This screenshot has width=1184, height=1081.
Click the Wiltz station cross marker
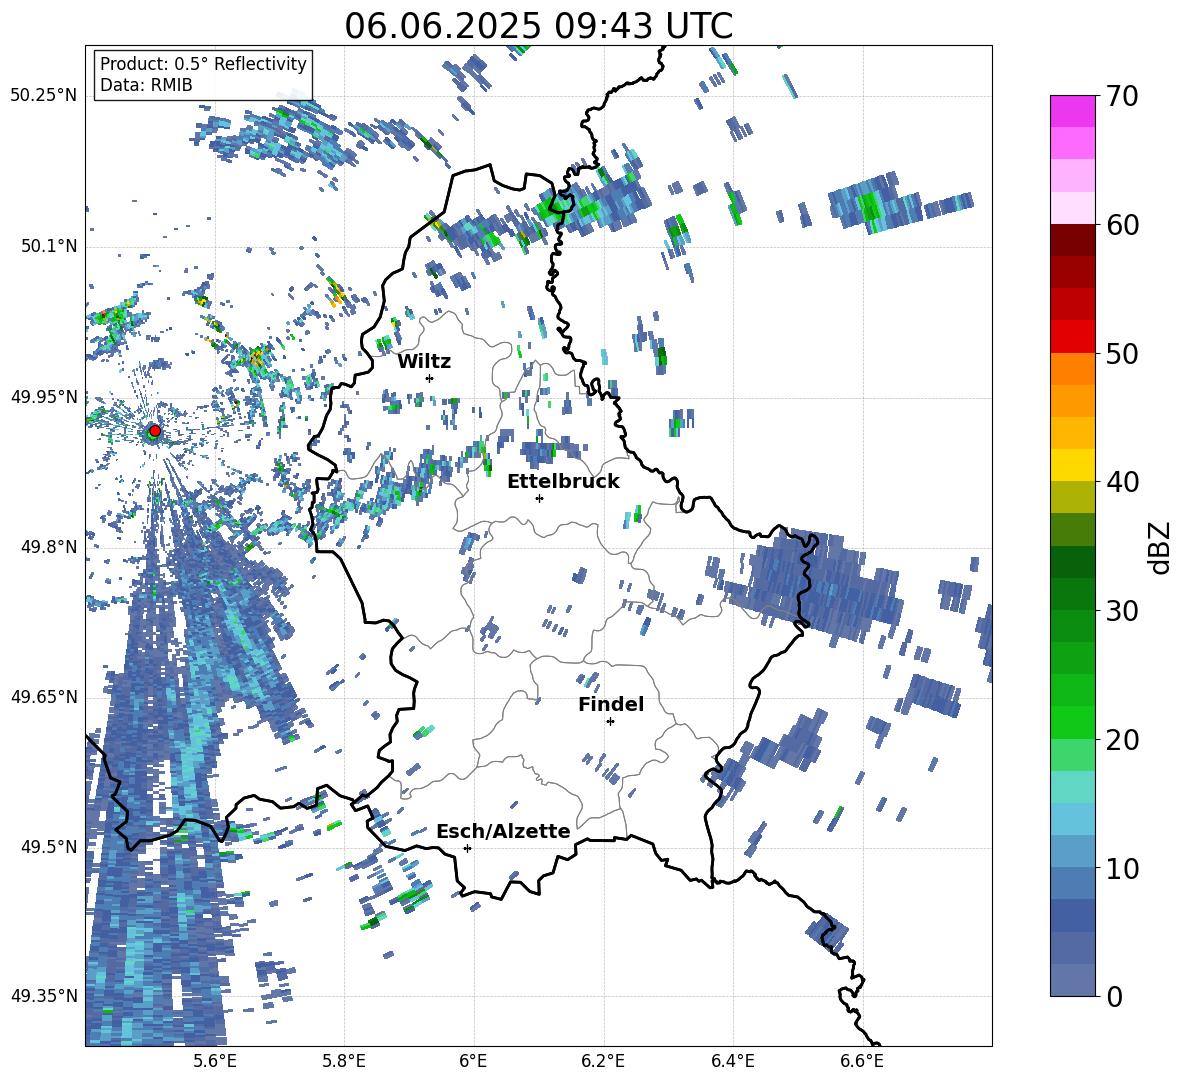[430, 378]
